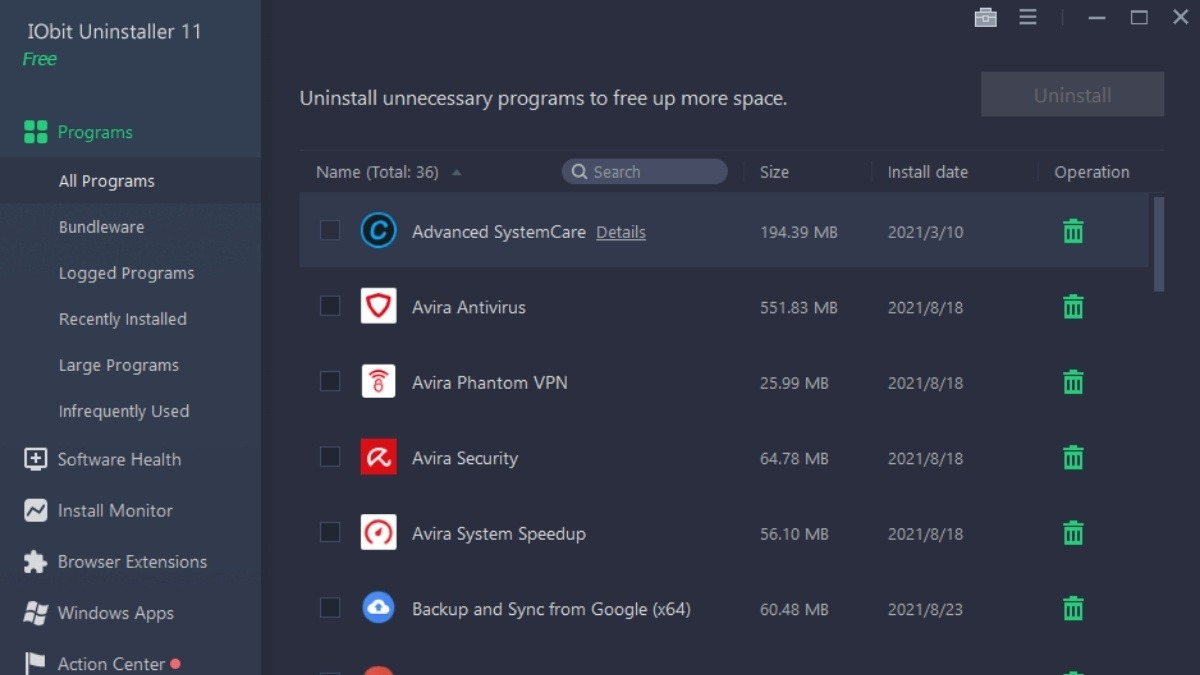The image size is (1200, 675).
Task: Click the Uninstall button
Action: pyautogui.click(x=1072, y=95)
